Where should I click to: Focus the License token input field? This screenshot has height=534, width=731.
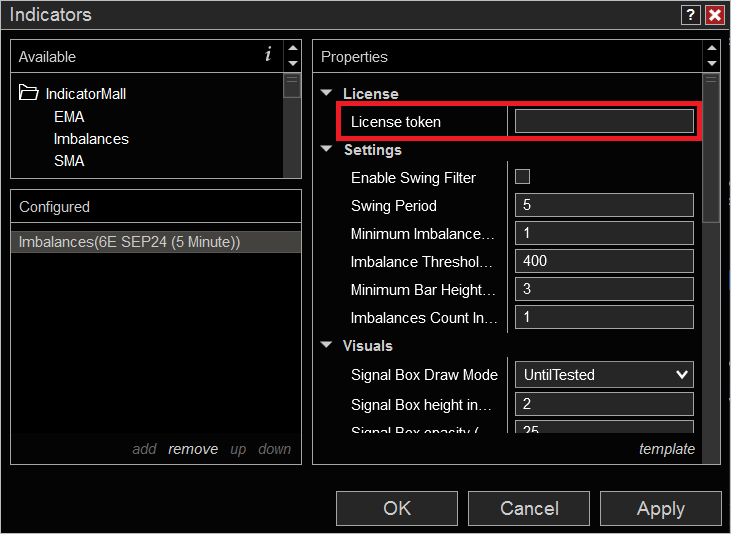tap(604, 121)
